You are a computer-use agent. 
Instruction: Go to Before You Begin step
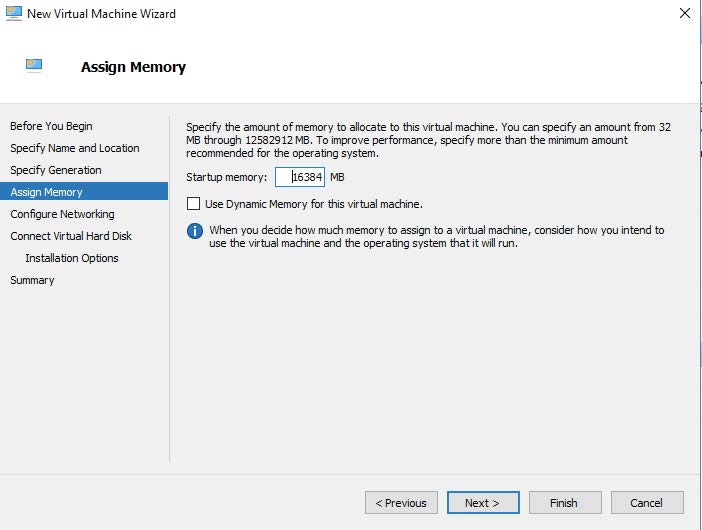pos(51,126)
